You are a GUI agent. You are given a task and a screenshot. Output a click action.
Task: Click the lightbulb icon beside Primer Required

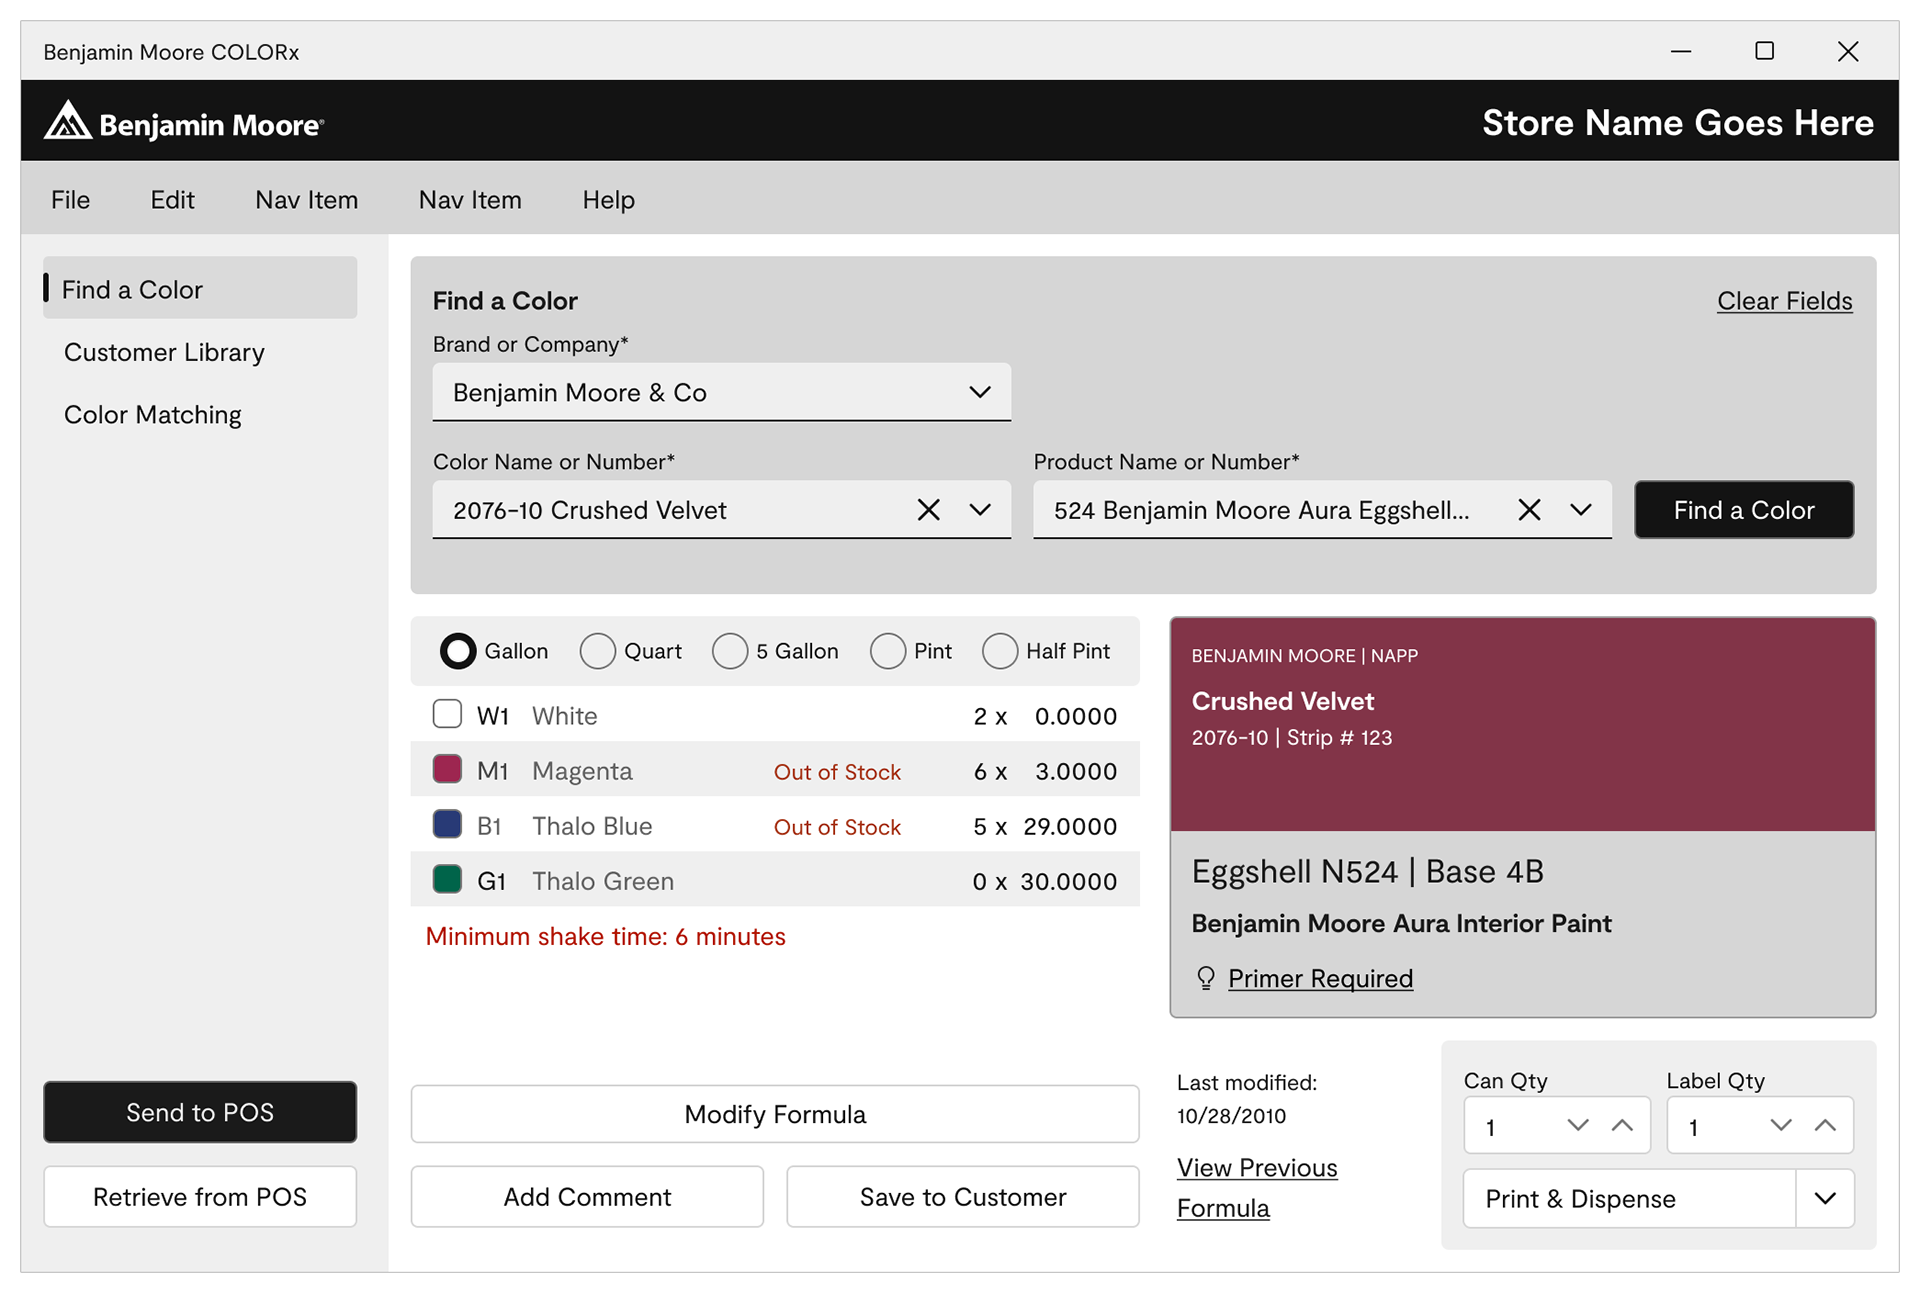tap(1206, 978)
